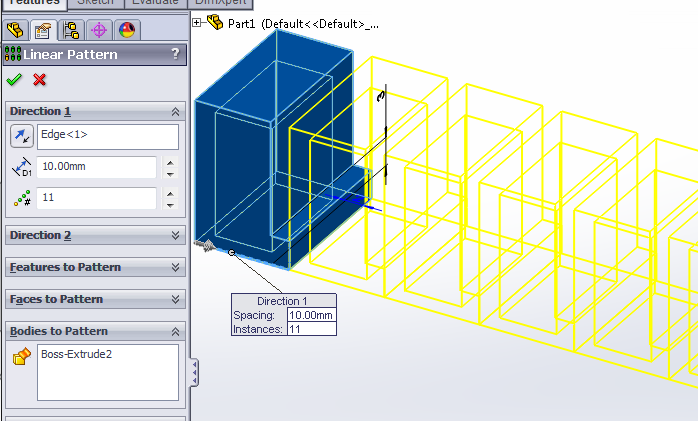Click the Linear Pattern title icon
698x421 pixels.
coord(13,54)
